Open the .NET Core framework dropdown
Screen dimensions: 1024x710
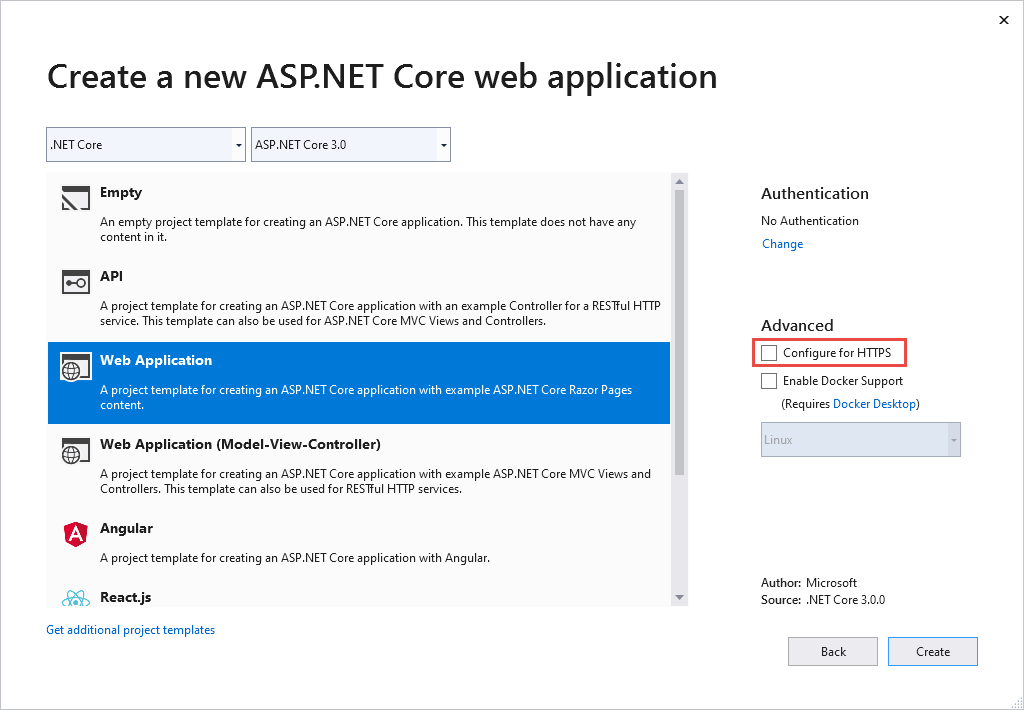[146, 144]
